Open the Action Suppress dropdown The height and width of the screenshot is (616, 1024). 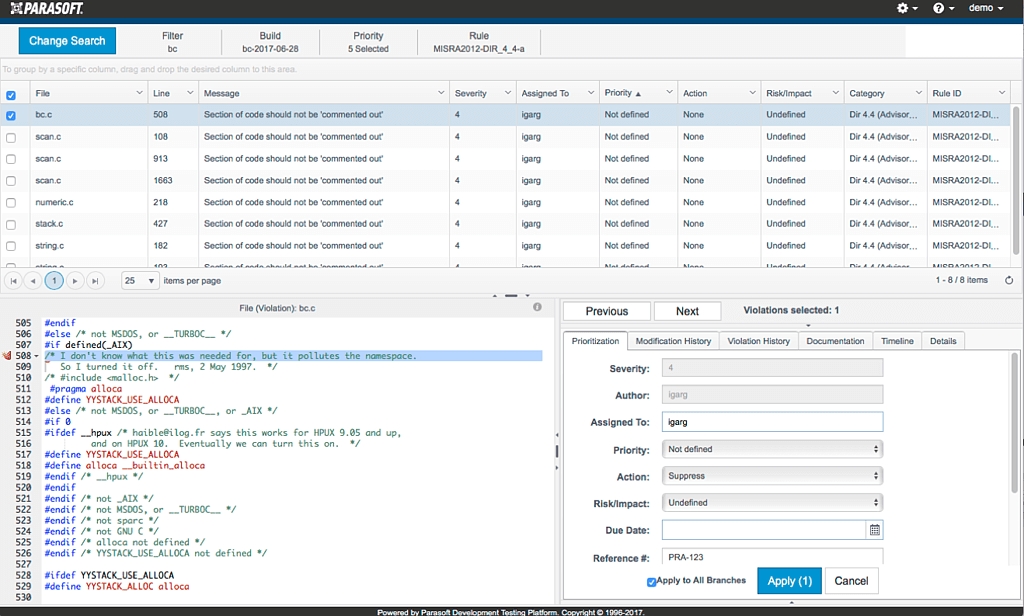click(x=772, y=476)
